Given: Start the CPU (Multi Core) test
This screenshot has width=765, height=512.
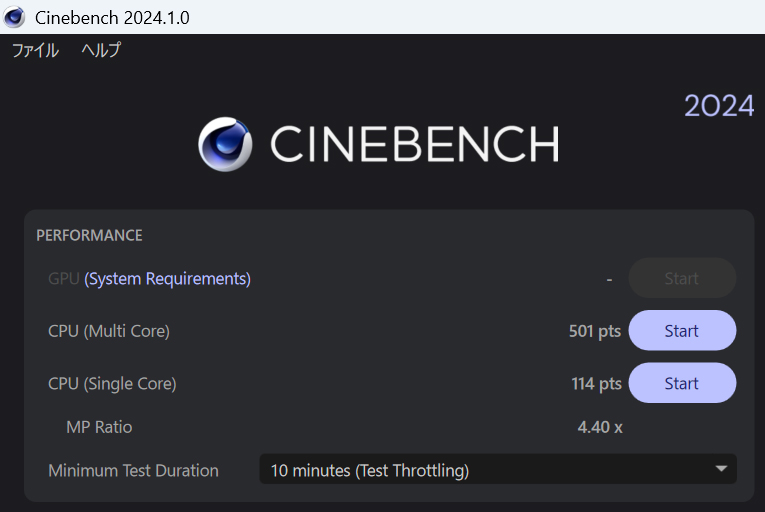Looking at the screenshot, I should click(682, 330).
